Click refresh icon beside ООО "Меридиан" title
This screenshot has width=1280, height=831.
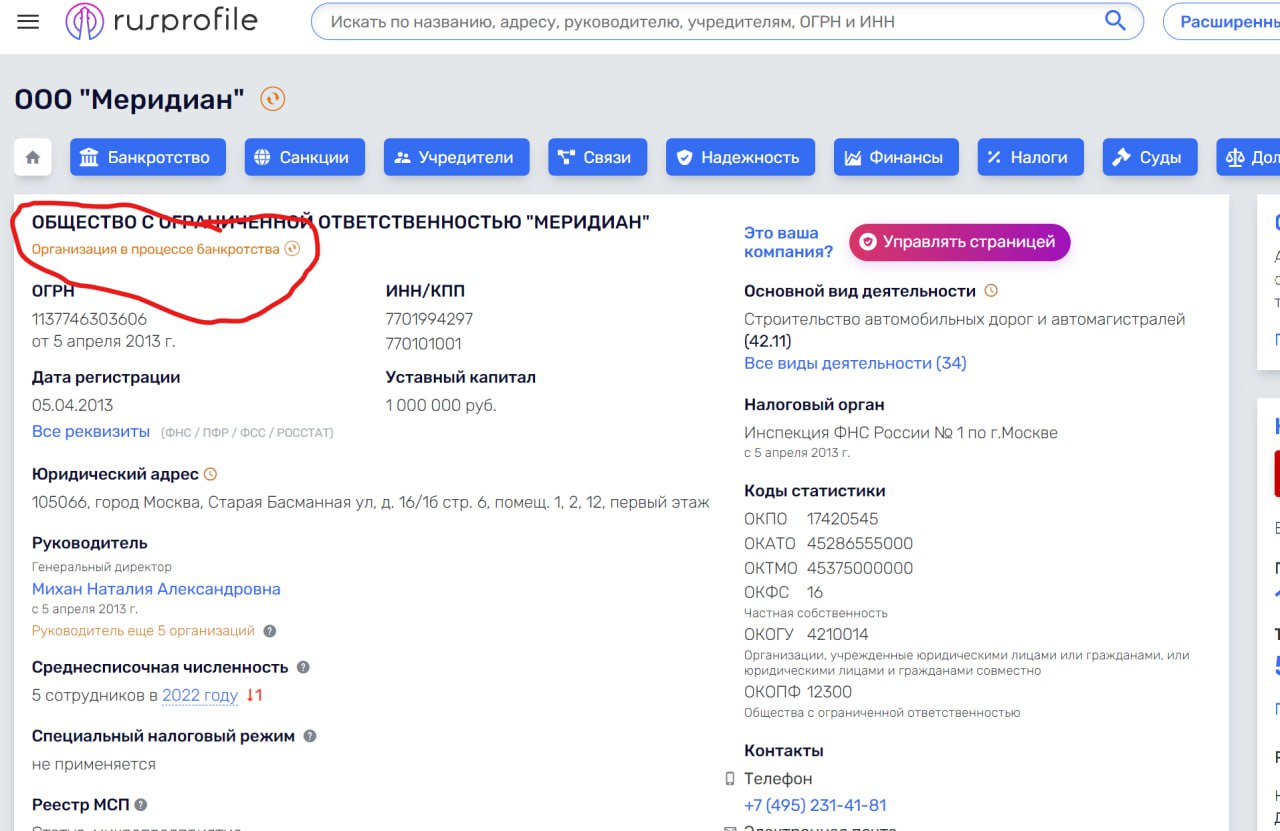click(273, 99)
